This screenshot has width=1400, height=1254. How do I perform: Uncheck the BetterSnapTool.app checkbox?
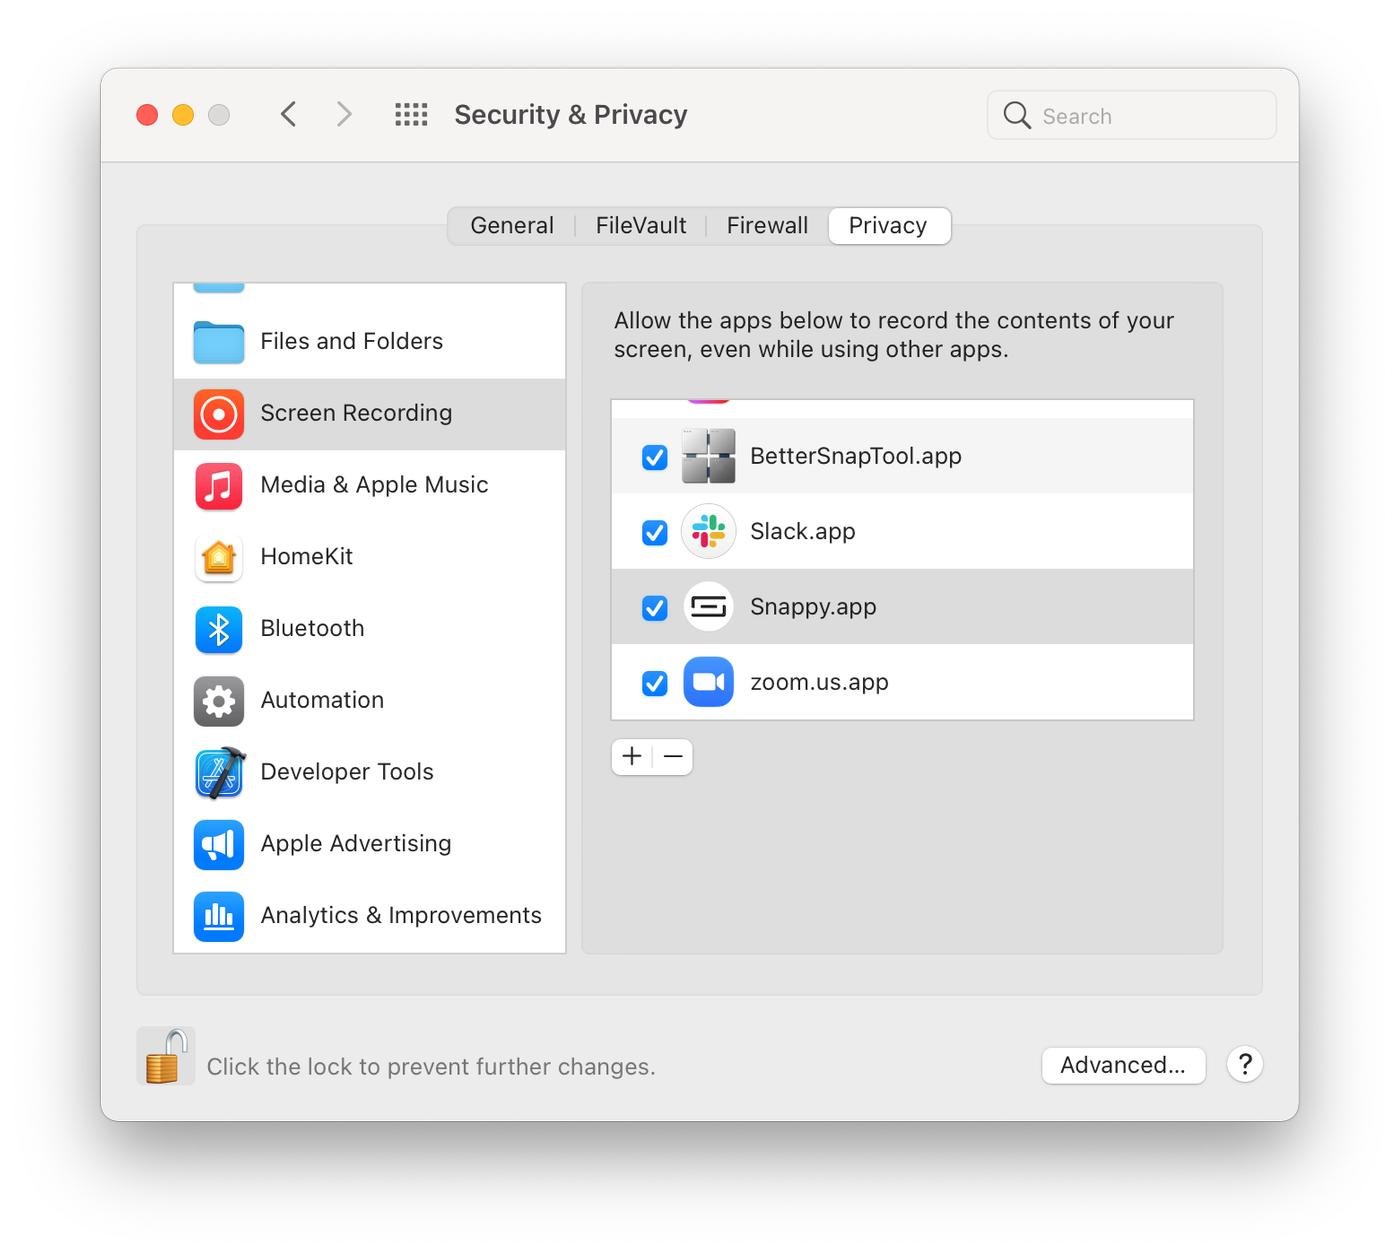click(654, 457)
